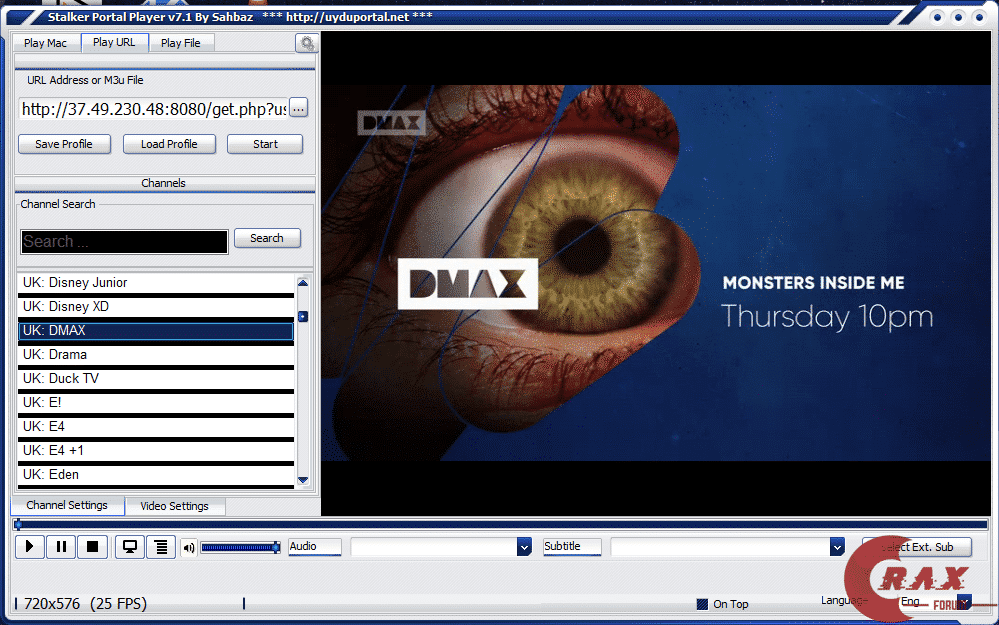Click the channel list scrollbar thumb
999x625 pixels.
(x=303, y=317)
